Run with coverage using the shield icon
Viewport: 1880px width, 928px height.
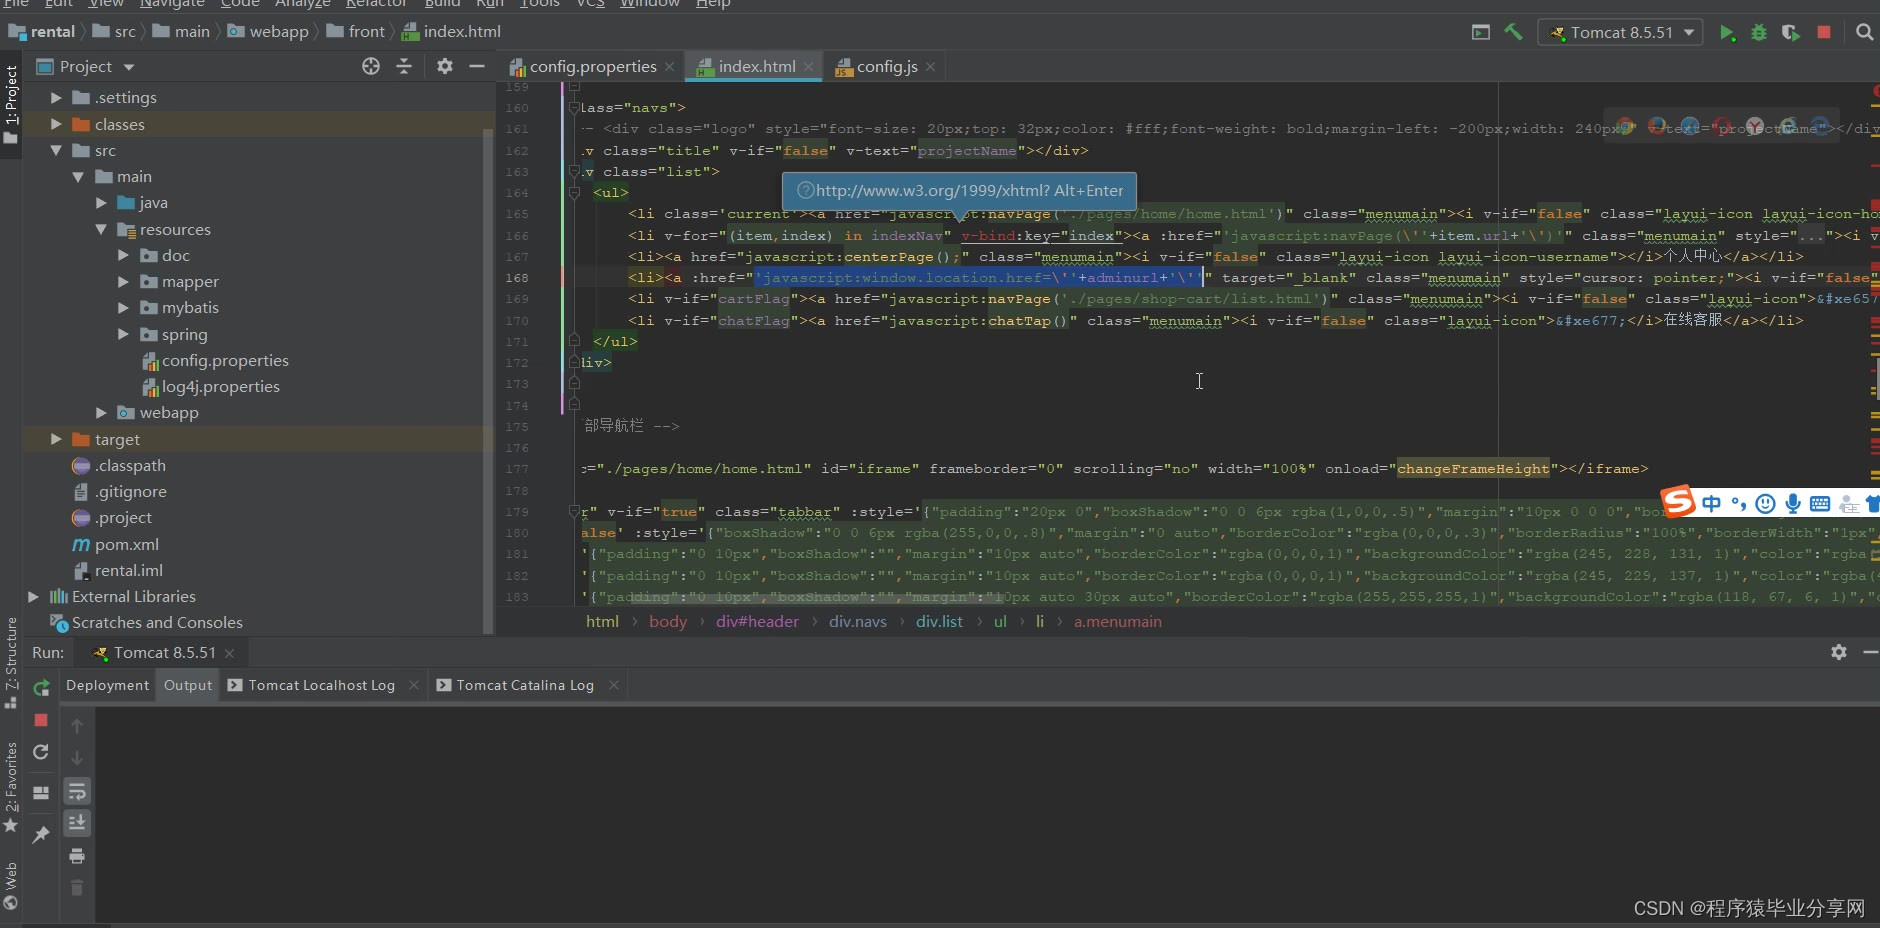tap(1791, 33)
